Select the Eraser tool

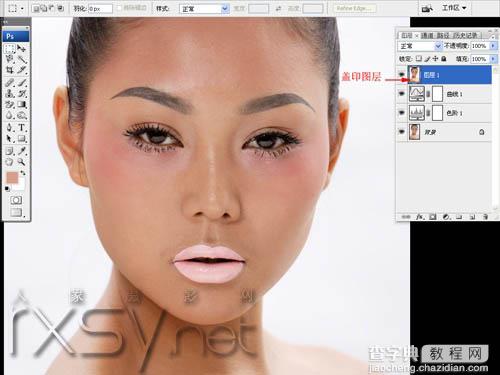10,104
